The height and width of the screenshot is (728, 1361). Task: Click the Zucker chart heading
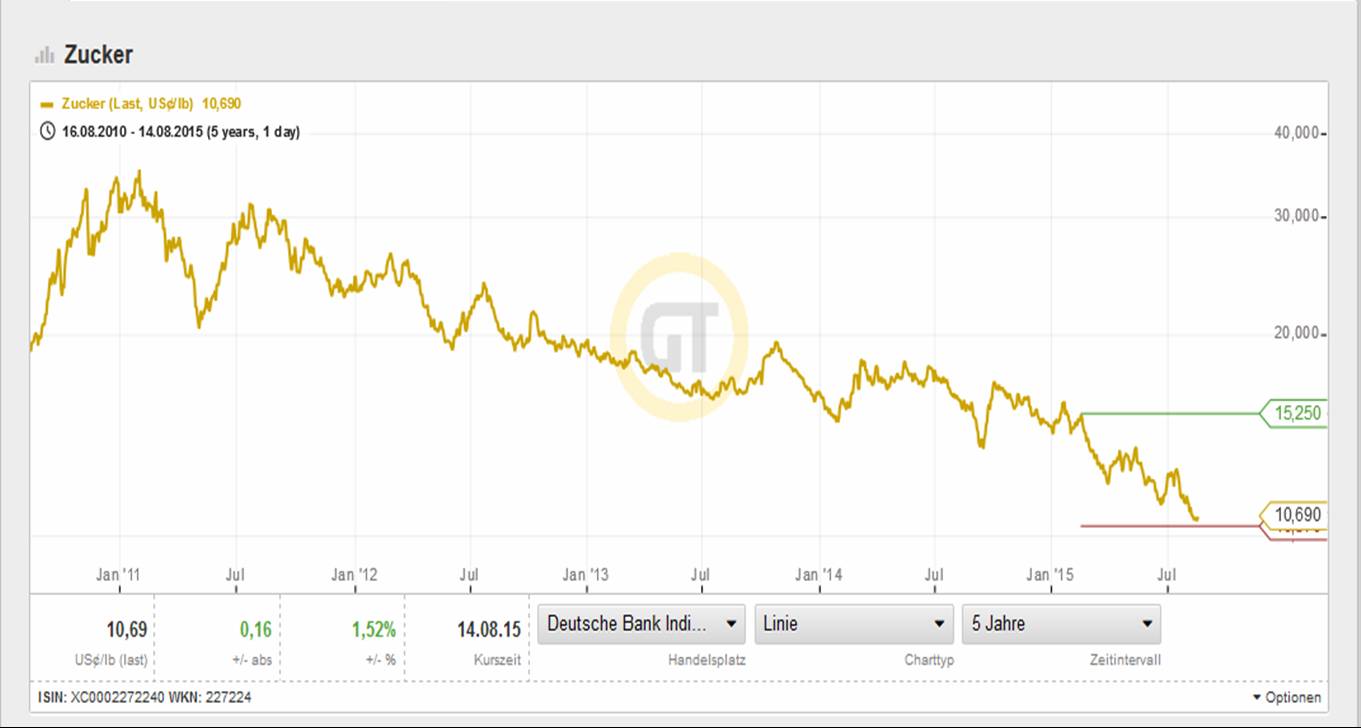pyautogui.click(x=98, y=55)
